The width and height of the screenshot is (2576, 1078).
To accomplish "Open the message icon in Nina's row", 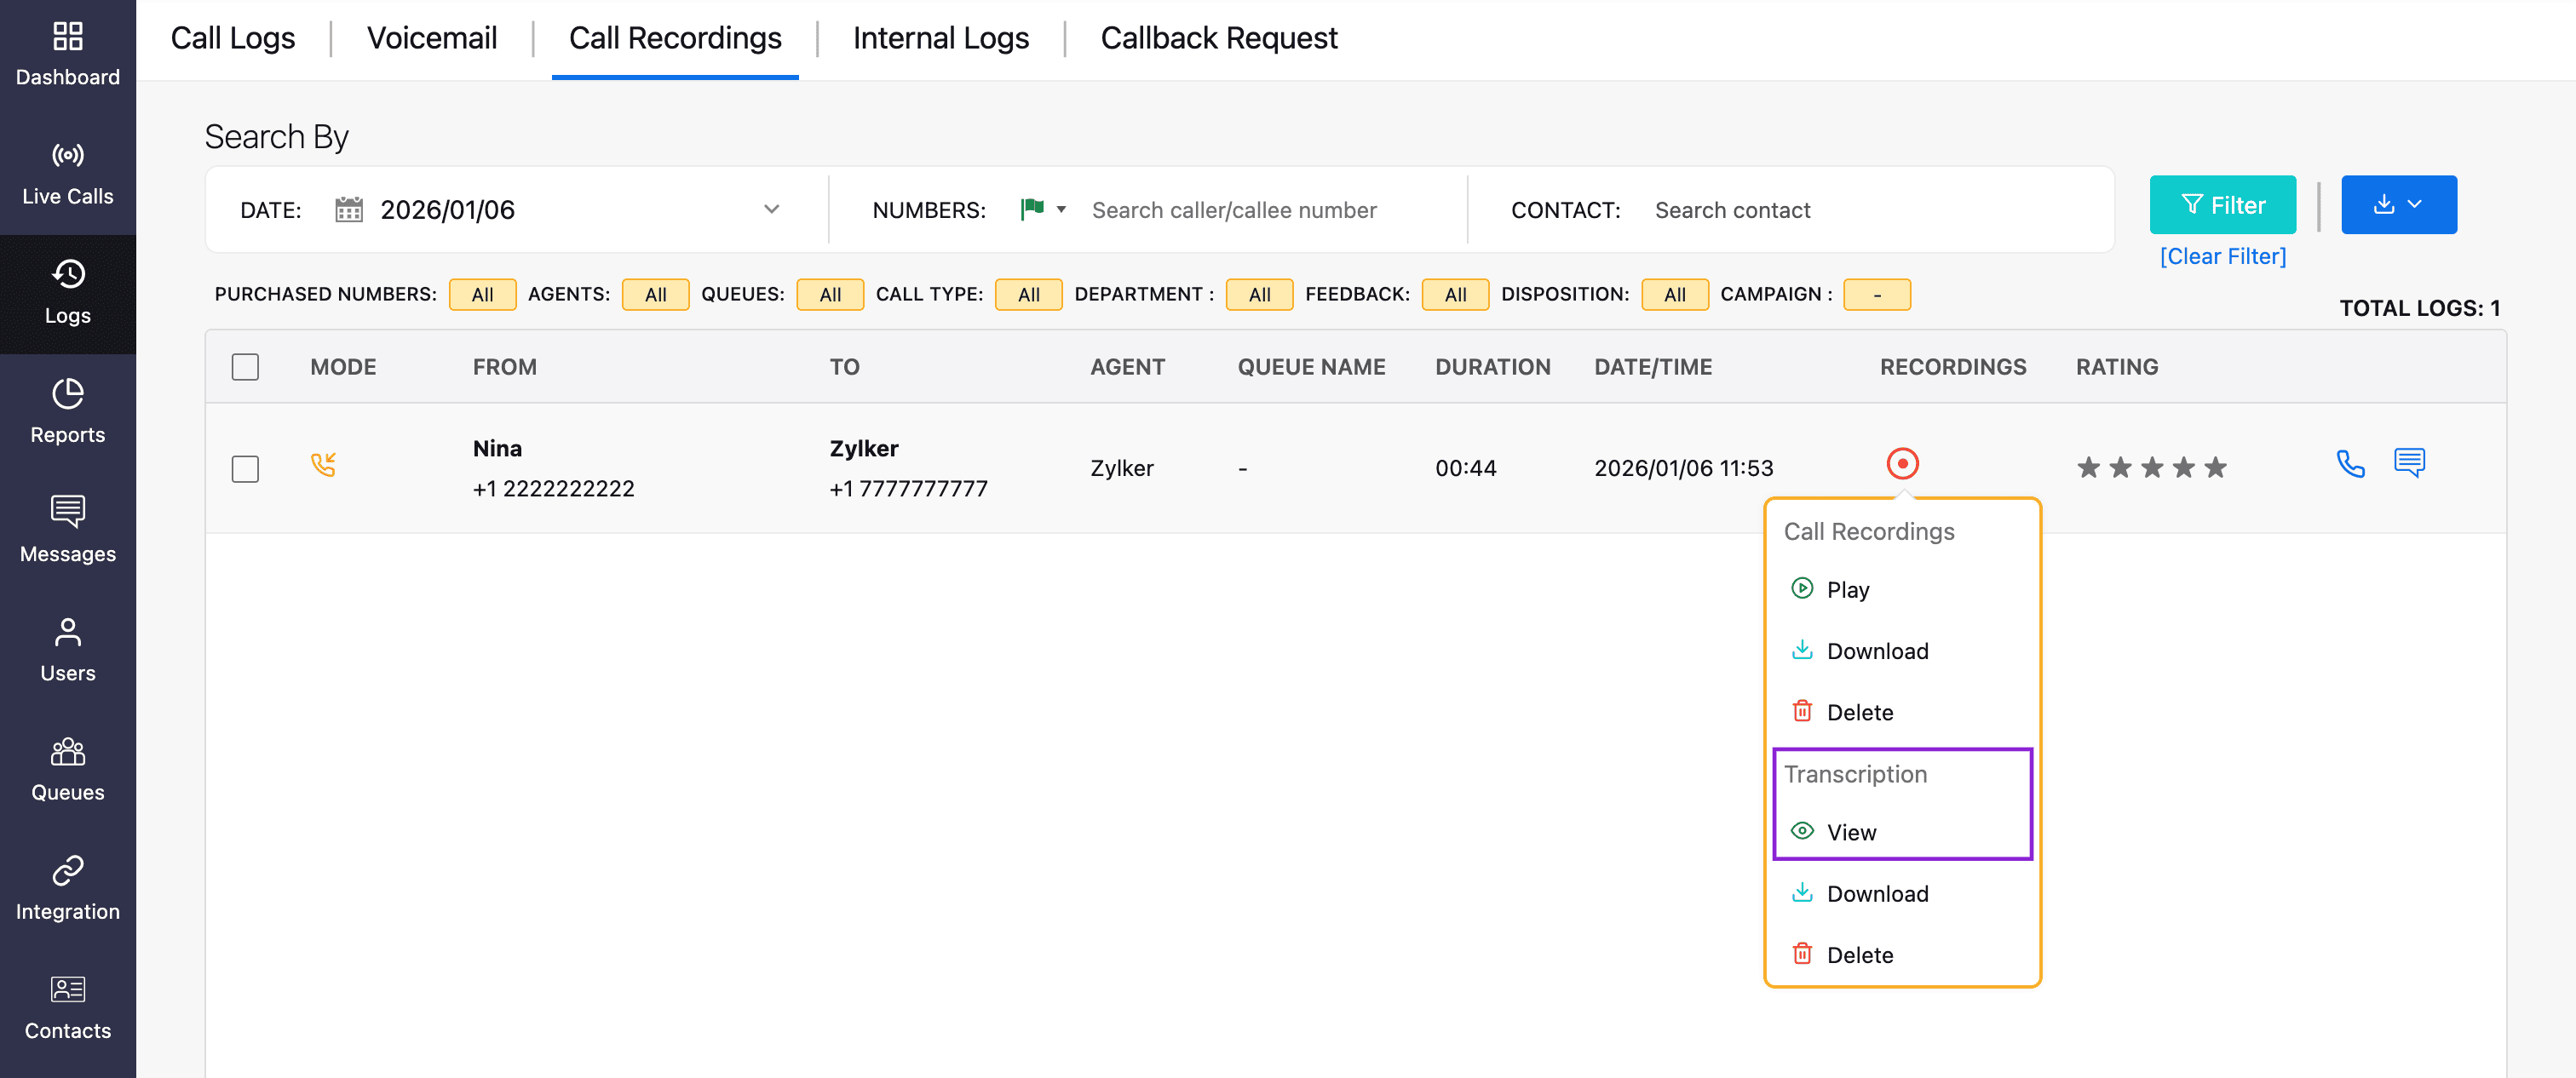I will coord(2408,462).
